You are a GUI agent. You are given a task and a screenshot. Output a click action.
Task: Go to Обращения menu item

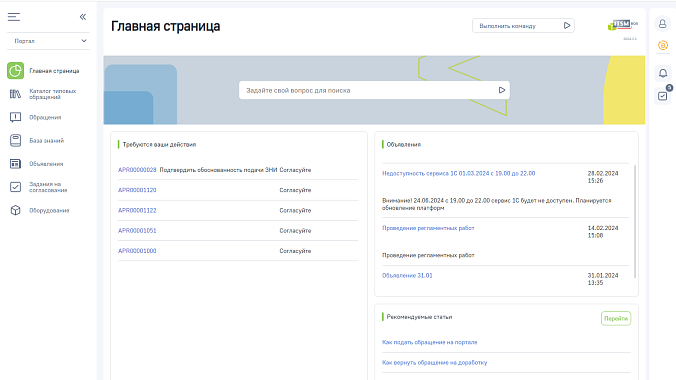click(45, 117)
